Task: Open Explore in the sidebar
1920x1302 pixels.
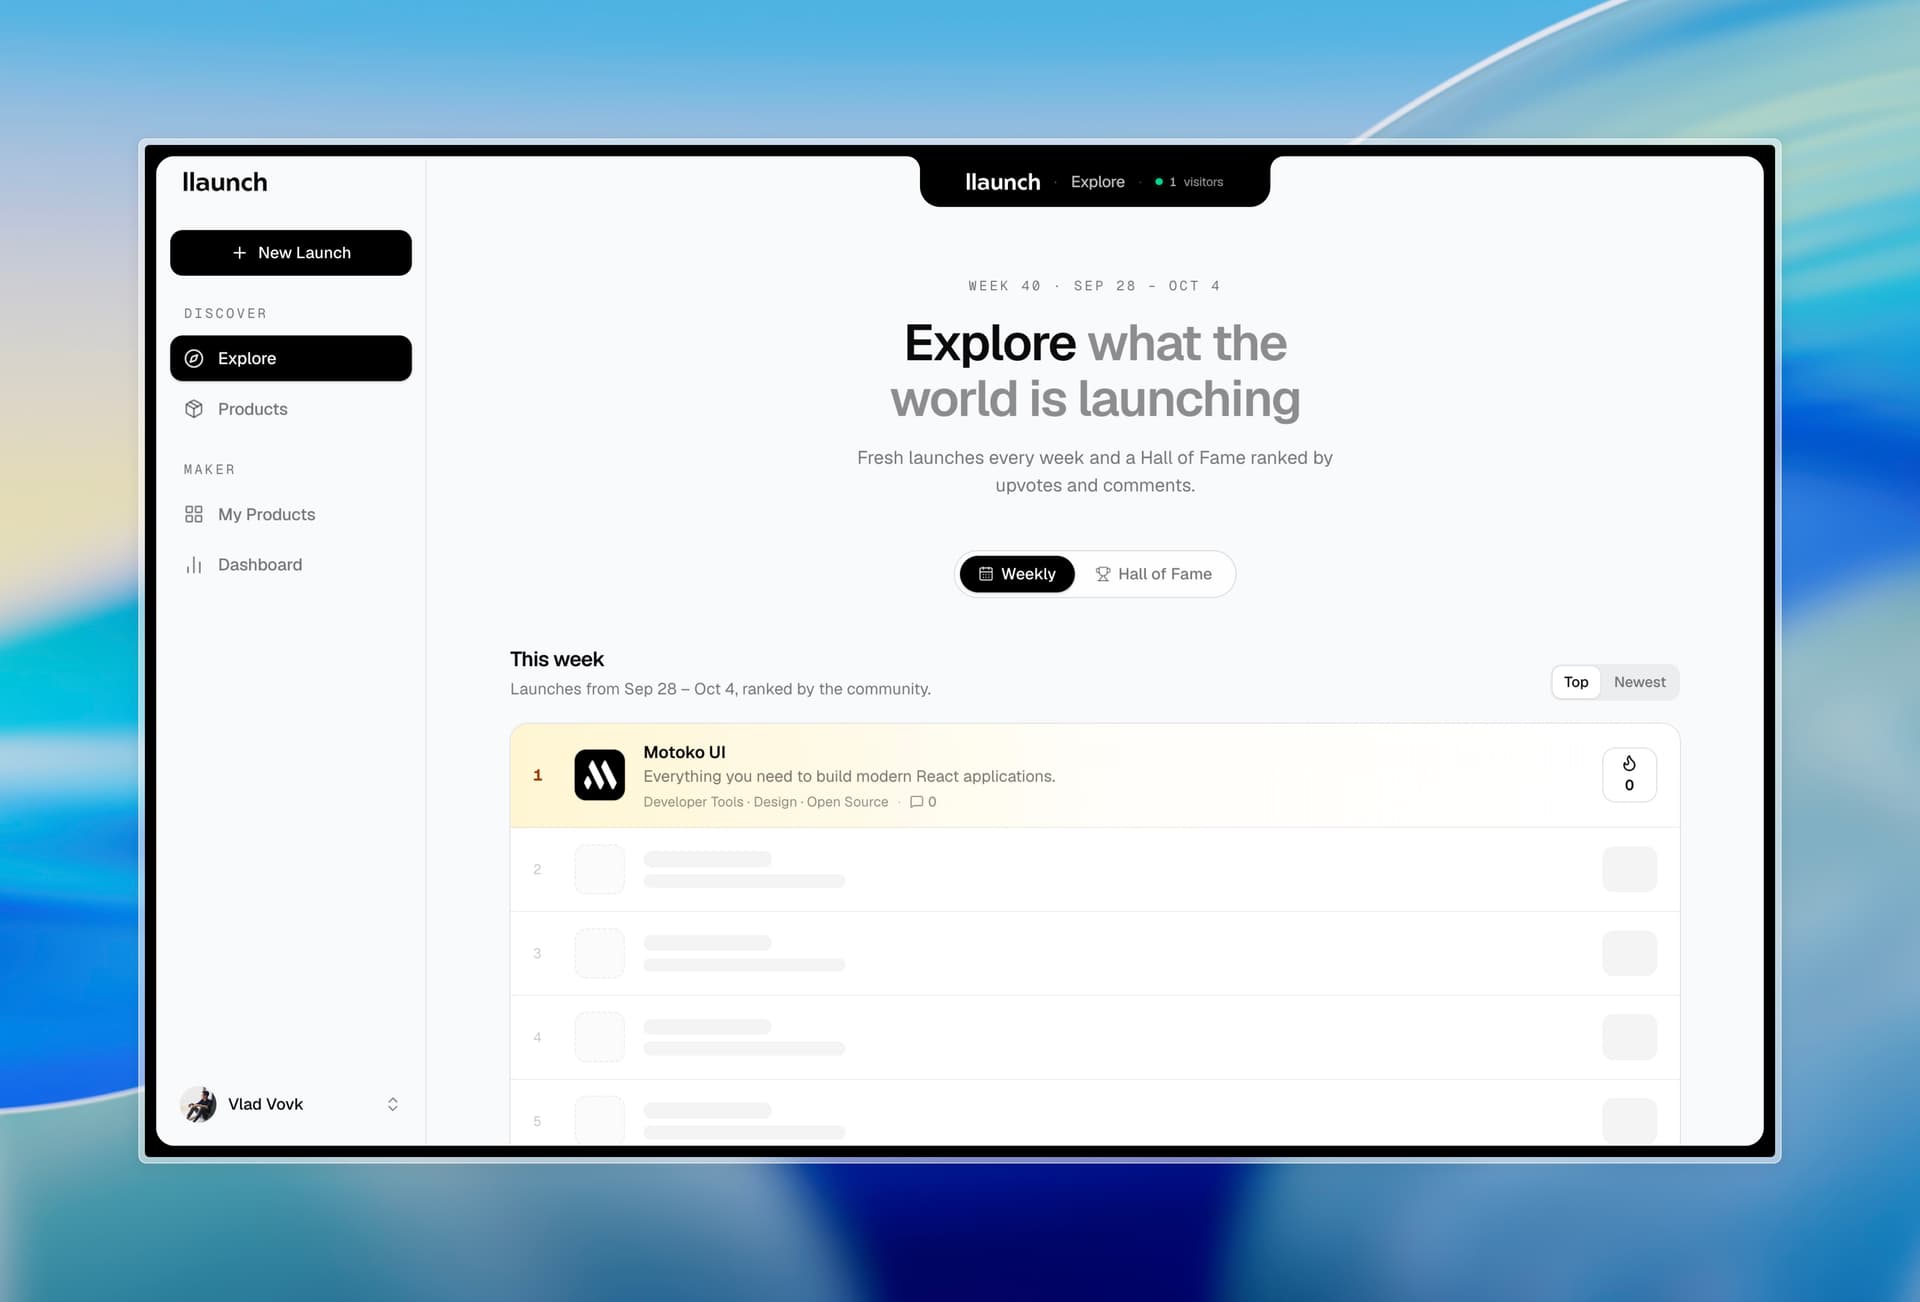Action: [x=290, y=358]
